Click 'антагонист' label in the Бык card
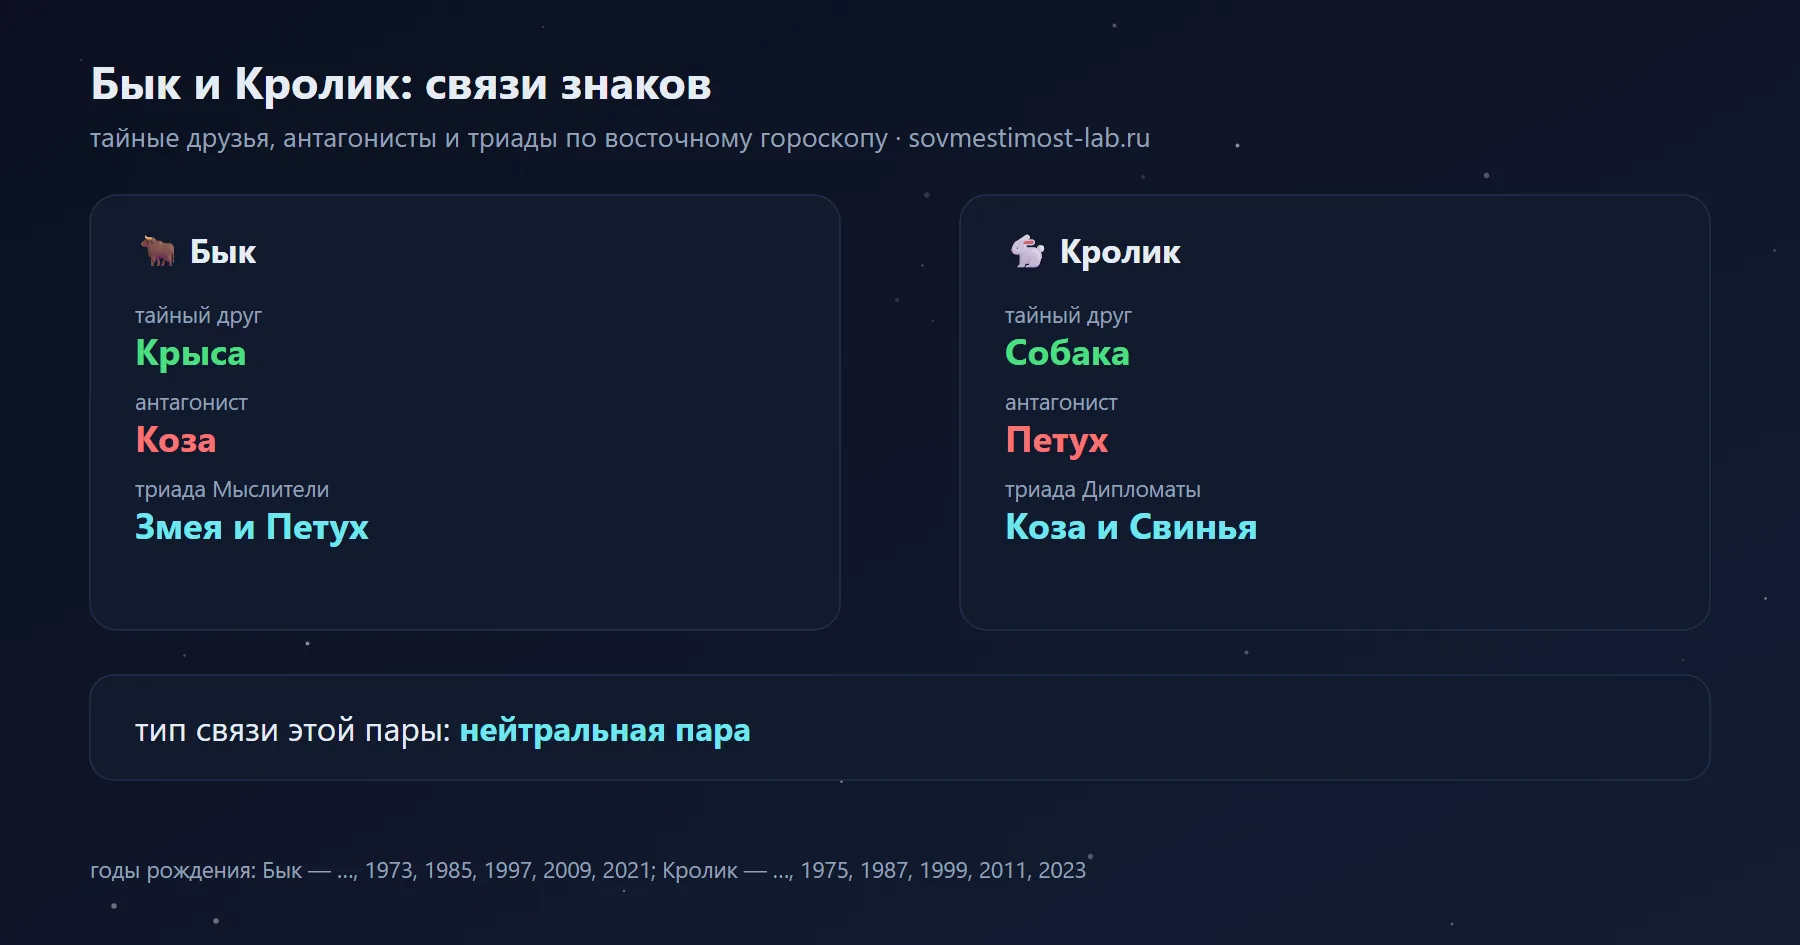 pyautogui.click(x=191, y=402)
